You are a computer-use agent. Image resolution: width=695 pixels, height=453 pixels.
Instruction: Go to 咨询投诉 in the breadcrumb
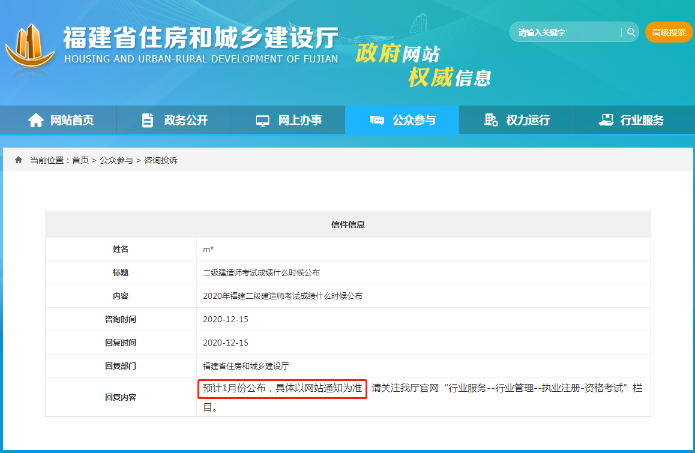pyautogui.click(x=161, y=160)
